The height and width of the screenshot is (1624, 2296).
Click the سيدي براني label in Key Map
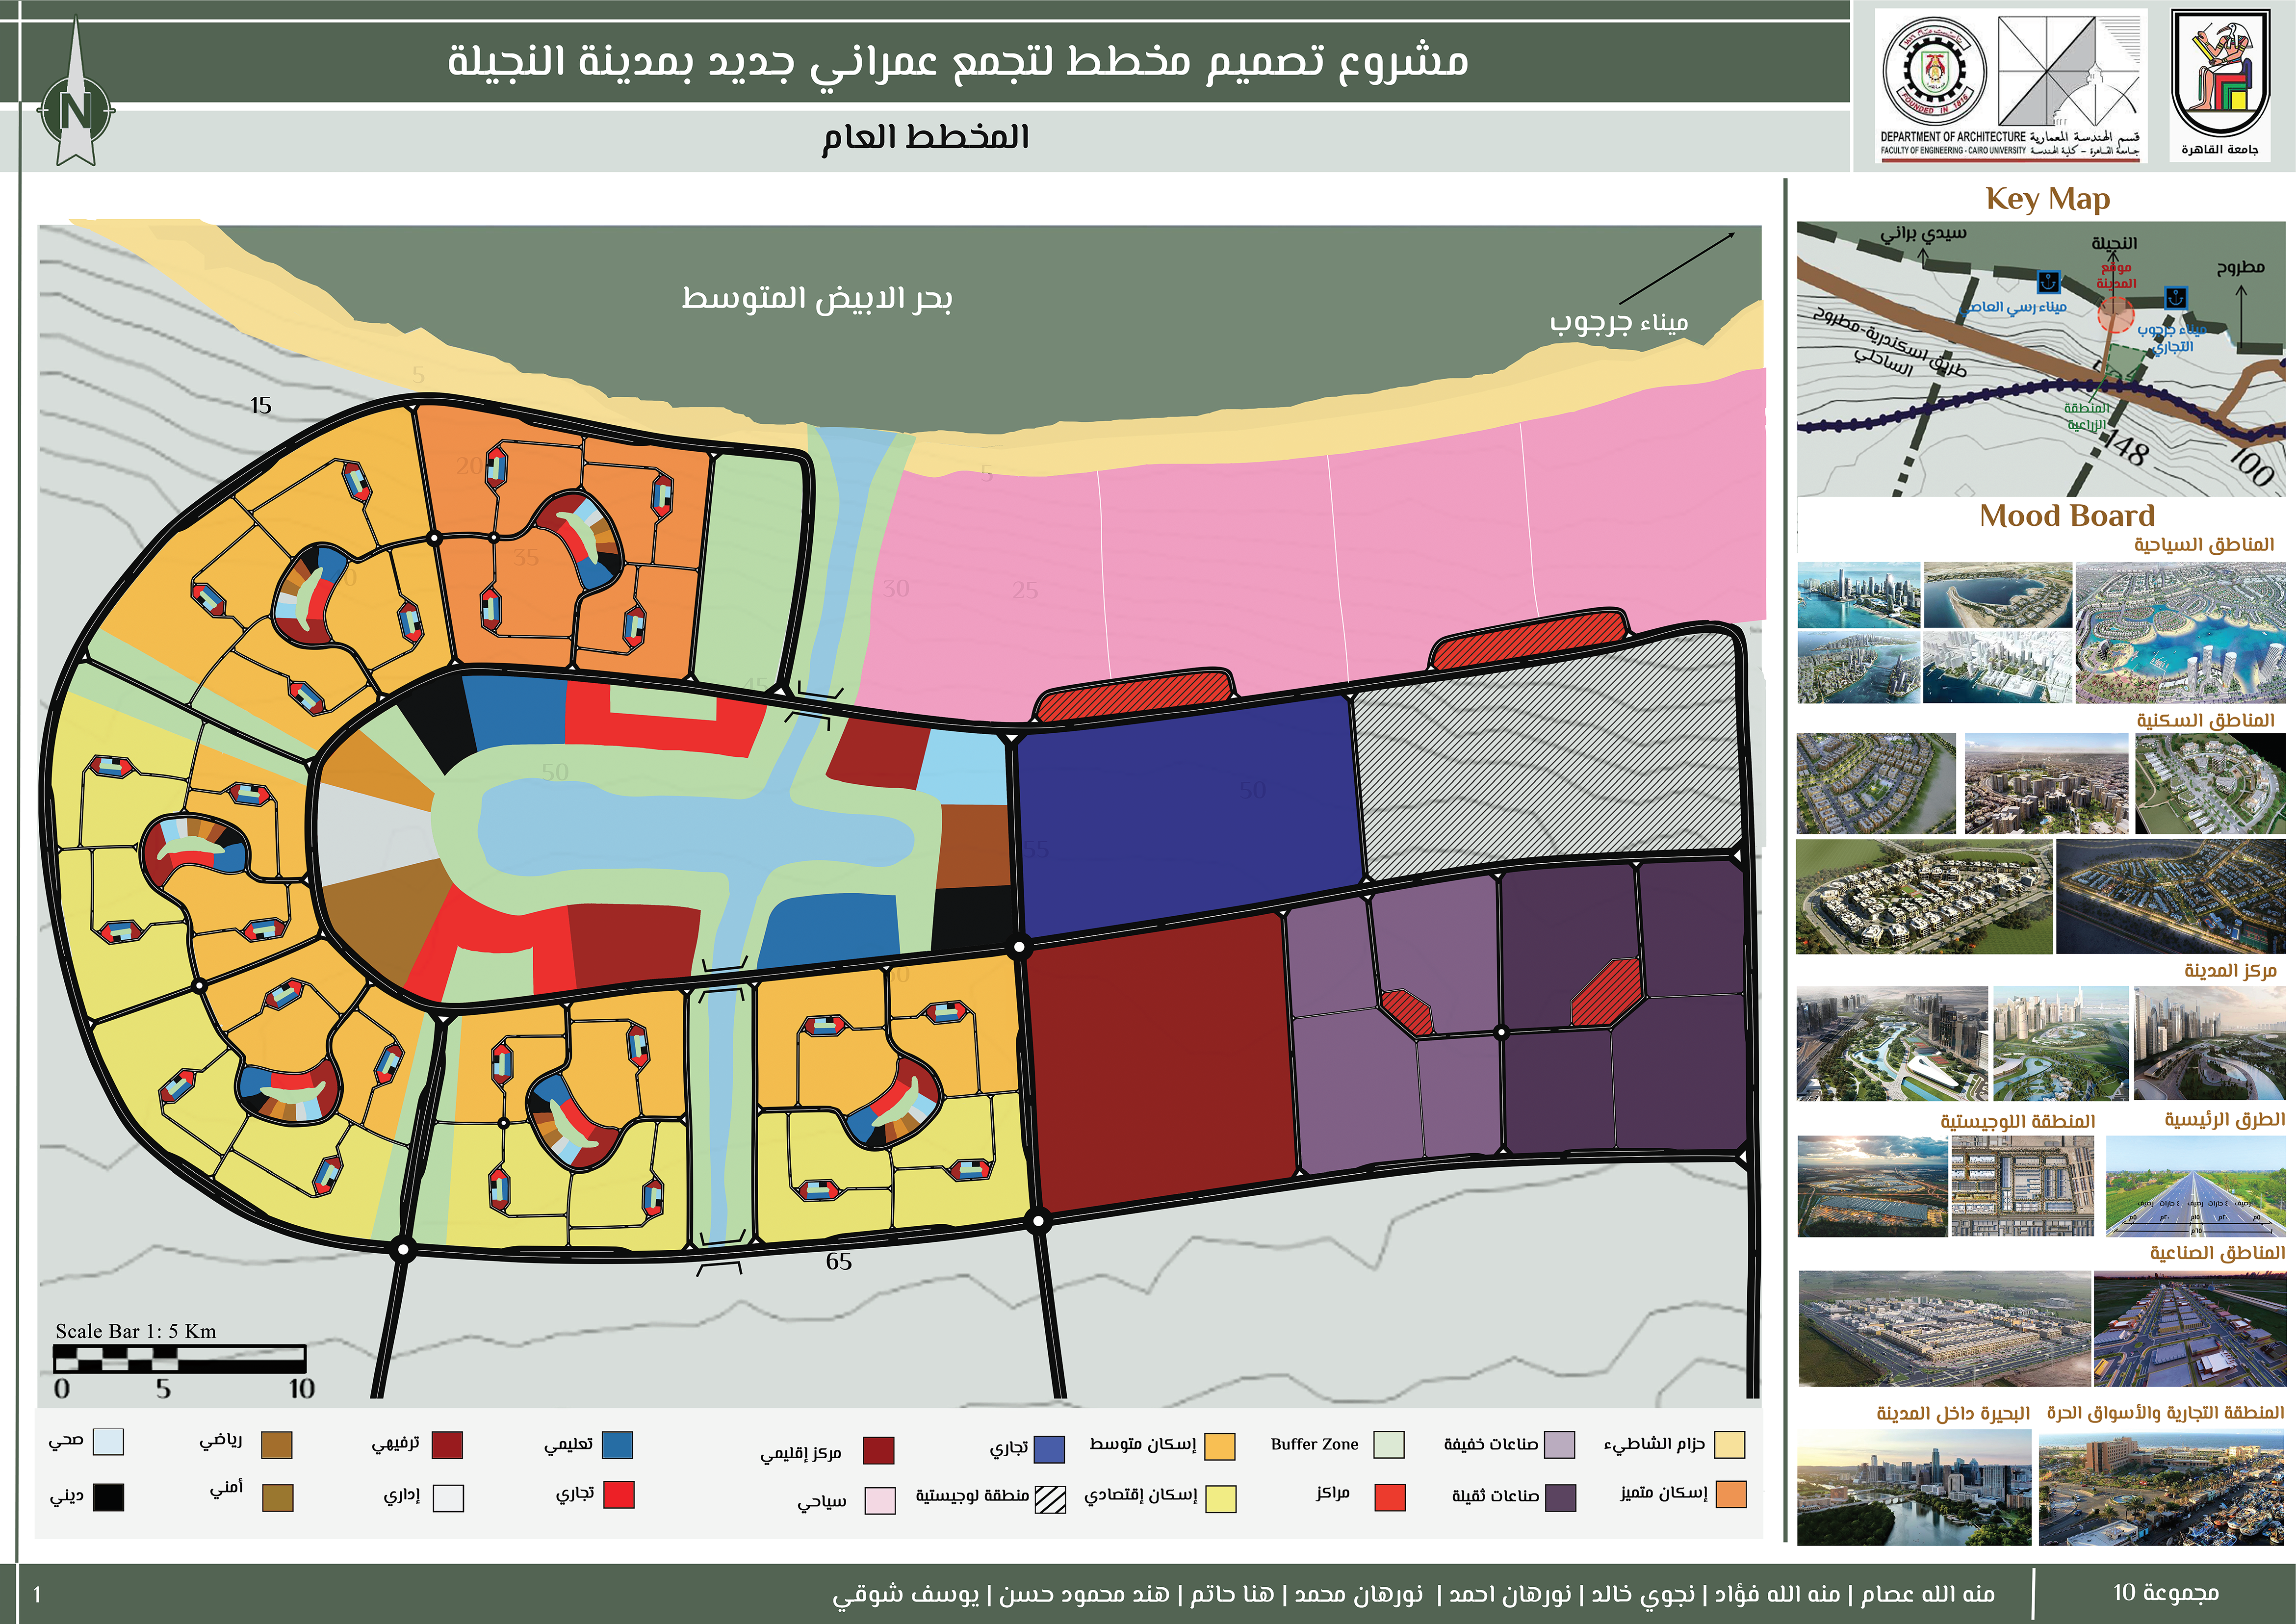(1923, 234)
